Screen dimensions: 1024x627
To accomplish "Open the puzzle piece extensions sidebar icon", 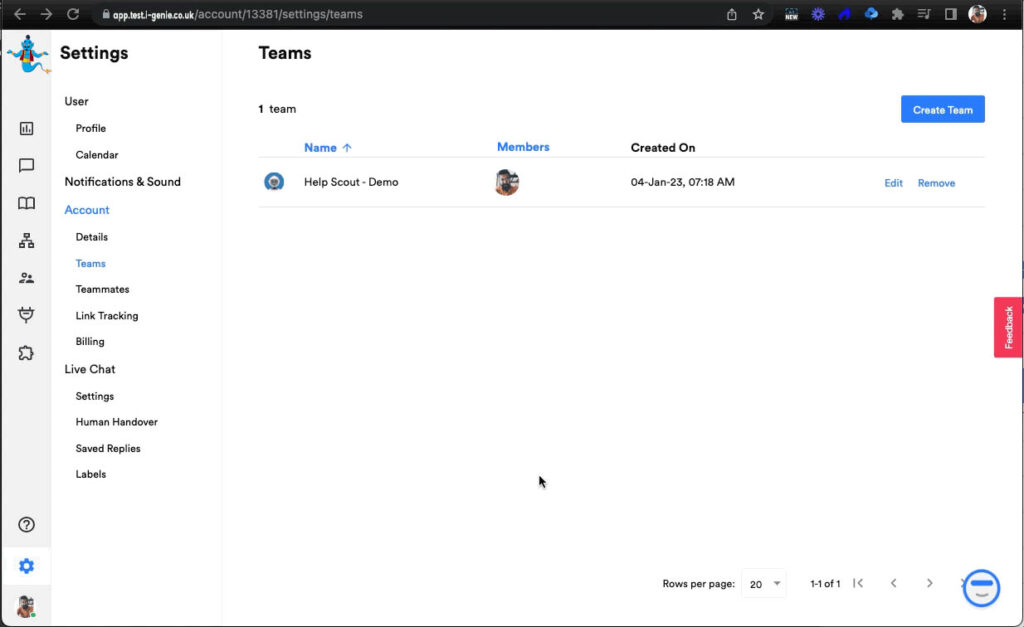I will pos(27,353).
